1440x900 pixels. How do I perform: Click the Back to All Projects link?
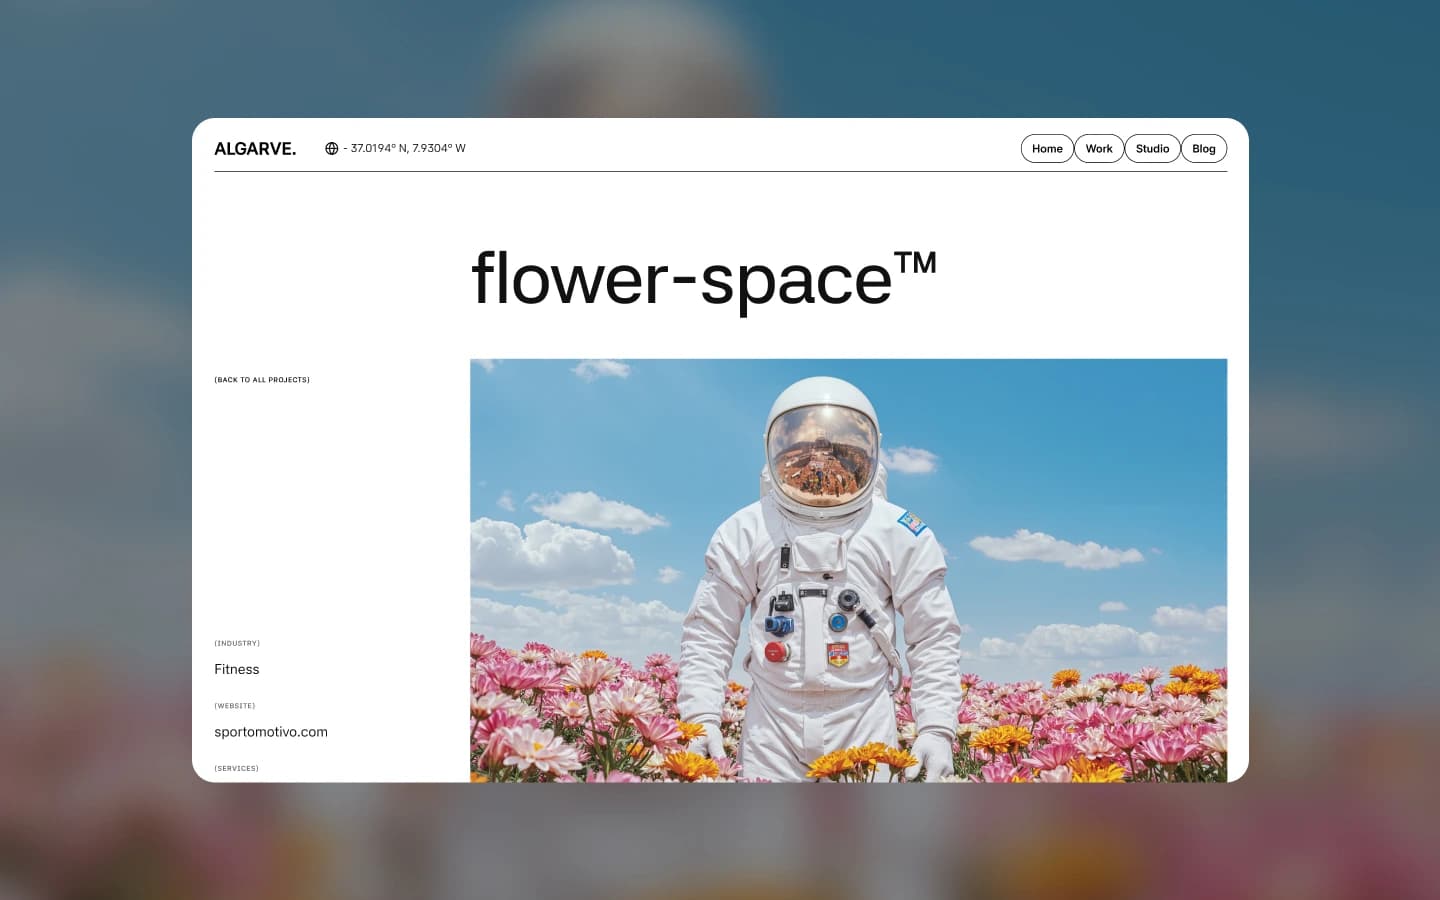[262, 380]
